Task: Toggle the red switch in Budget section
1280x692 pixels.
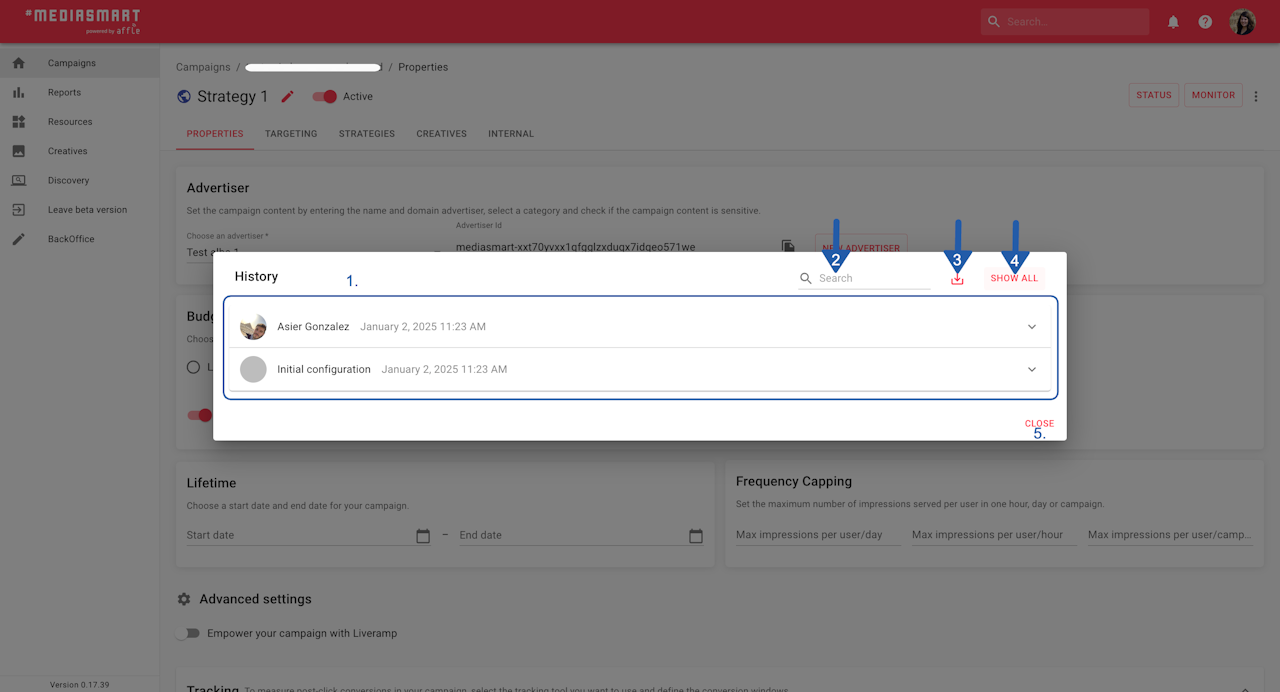Action: coord(200,415)
